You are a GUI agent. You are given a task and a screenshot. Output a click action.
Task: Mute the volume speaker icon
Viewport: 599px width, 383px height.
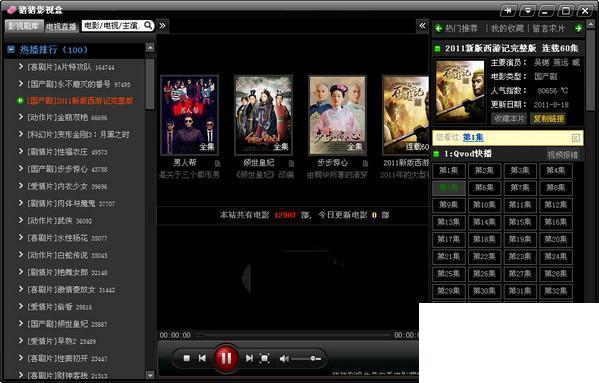tap(284, 359)
